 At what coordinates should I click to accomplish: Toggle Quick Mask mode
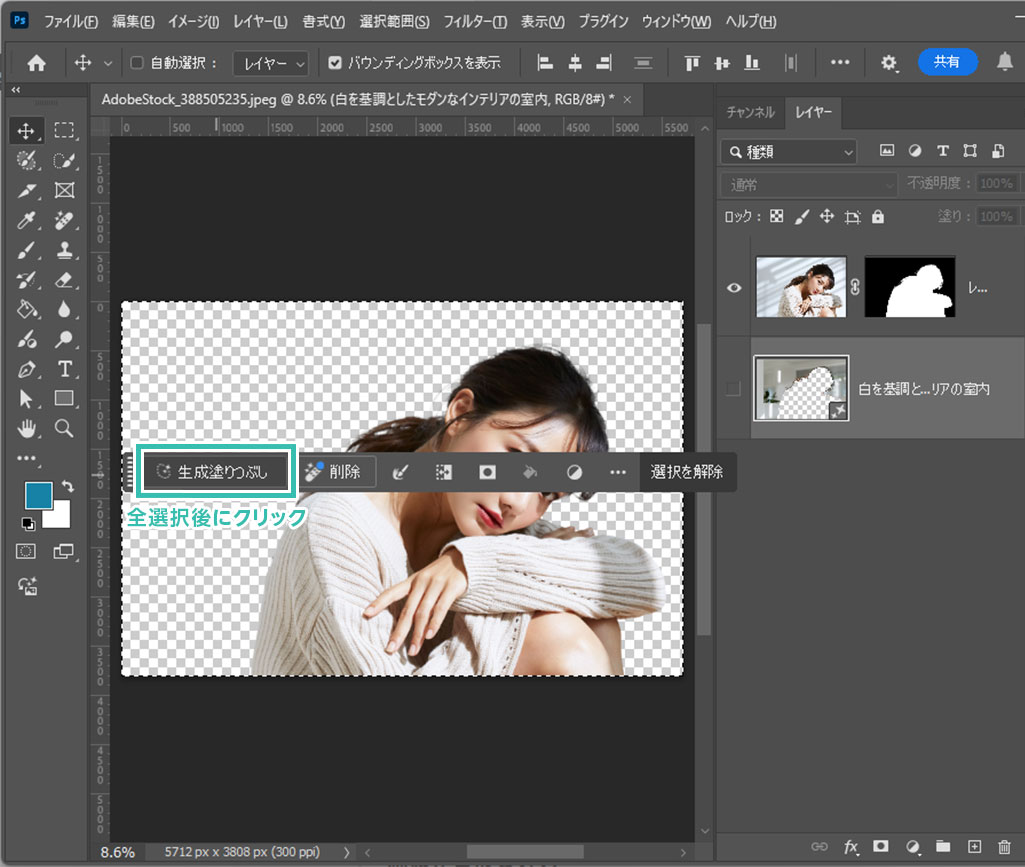point(26,551)
